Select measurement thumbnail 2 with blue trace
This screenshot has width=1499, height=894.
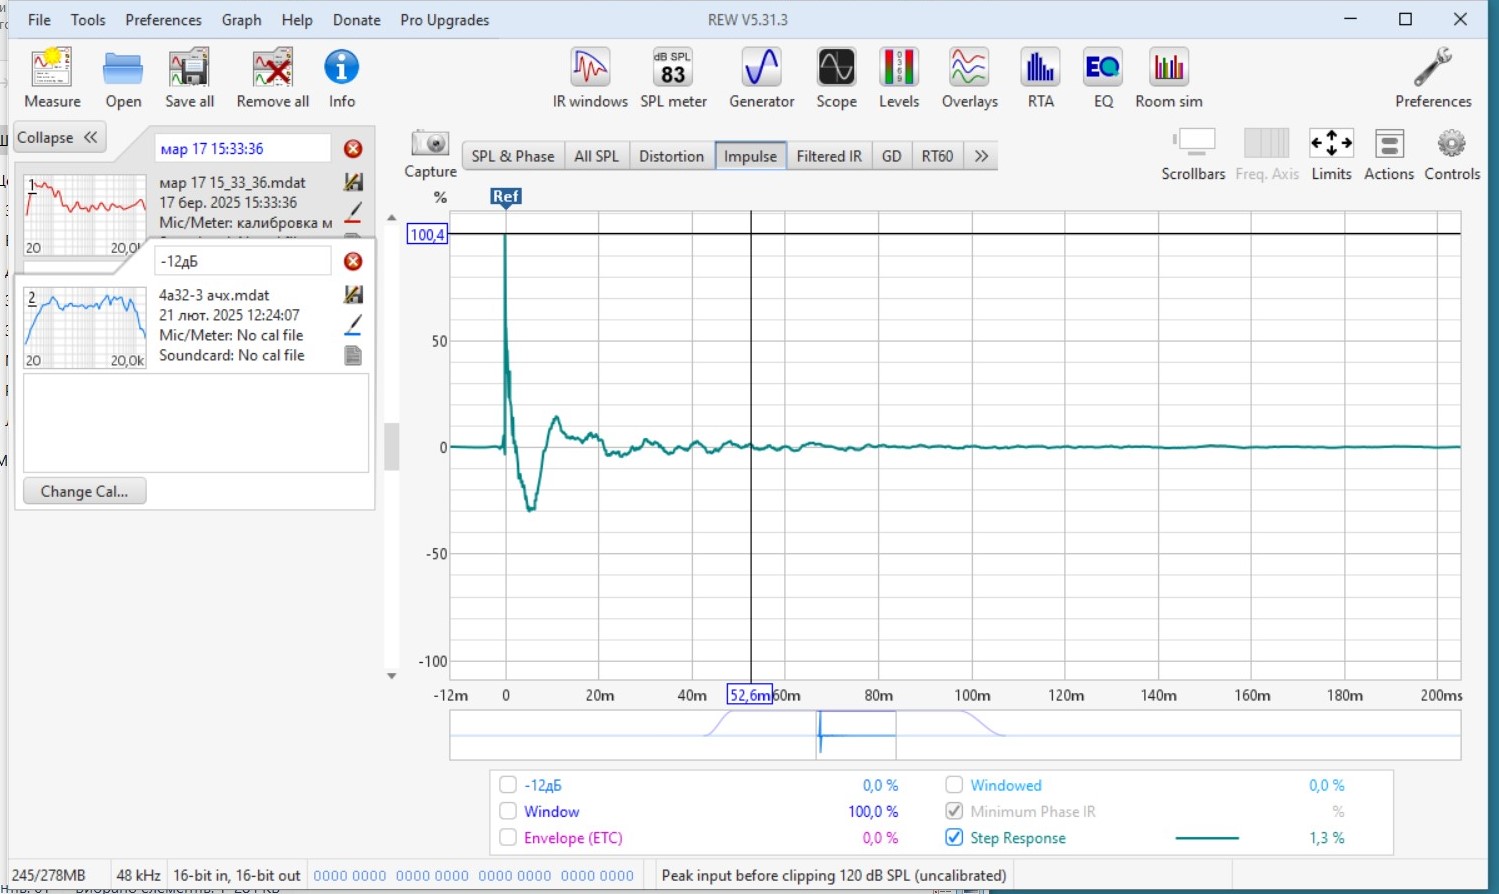pyautogui.click(x=84, y=328)
